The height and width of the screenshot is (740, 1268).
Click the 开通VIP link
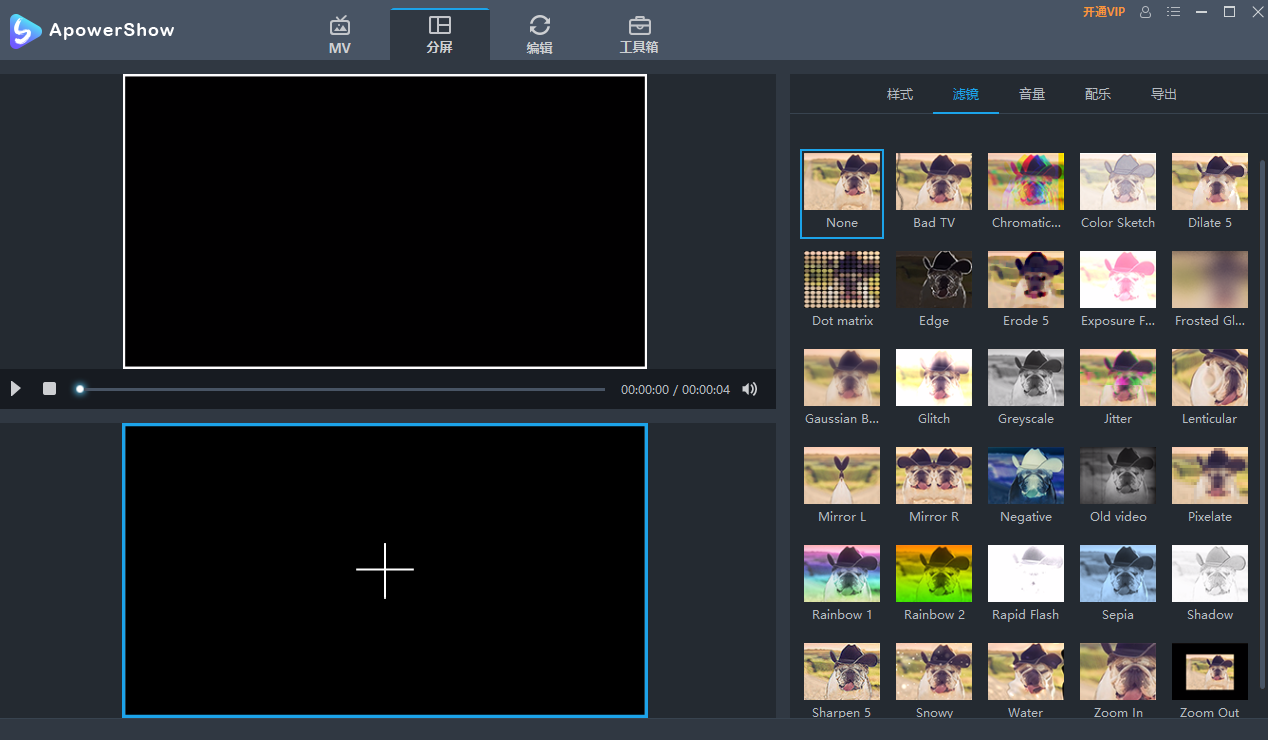point(1103,12)
